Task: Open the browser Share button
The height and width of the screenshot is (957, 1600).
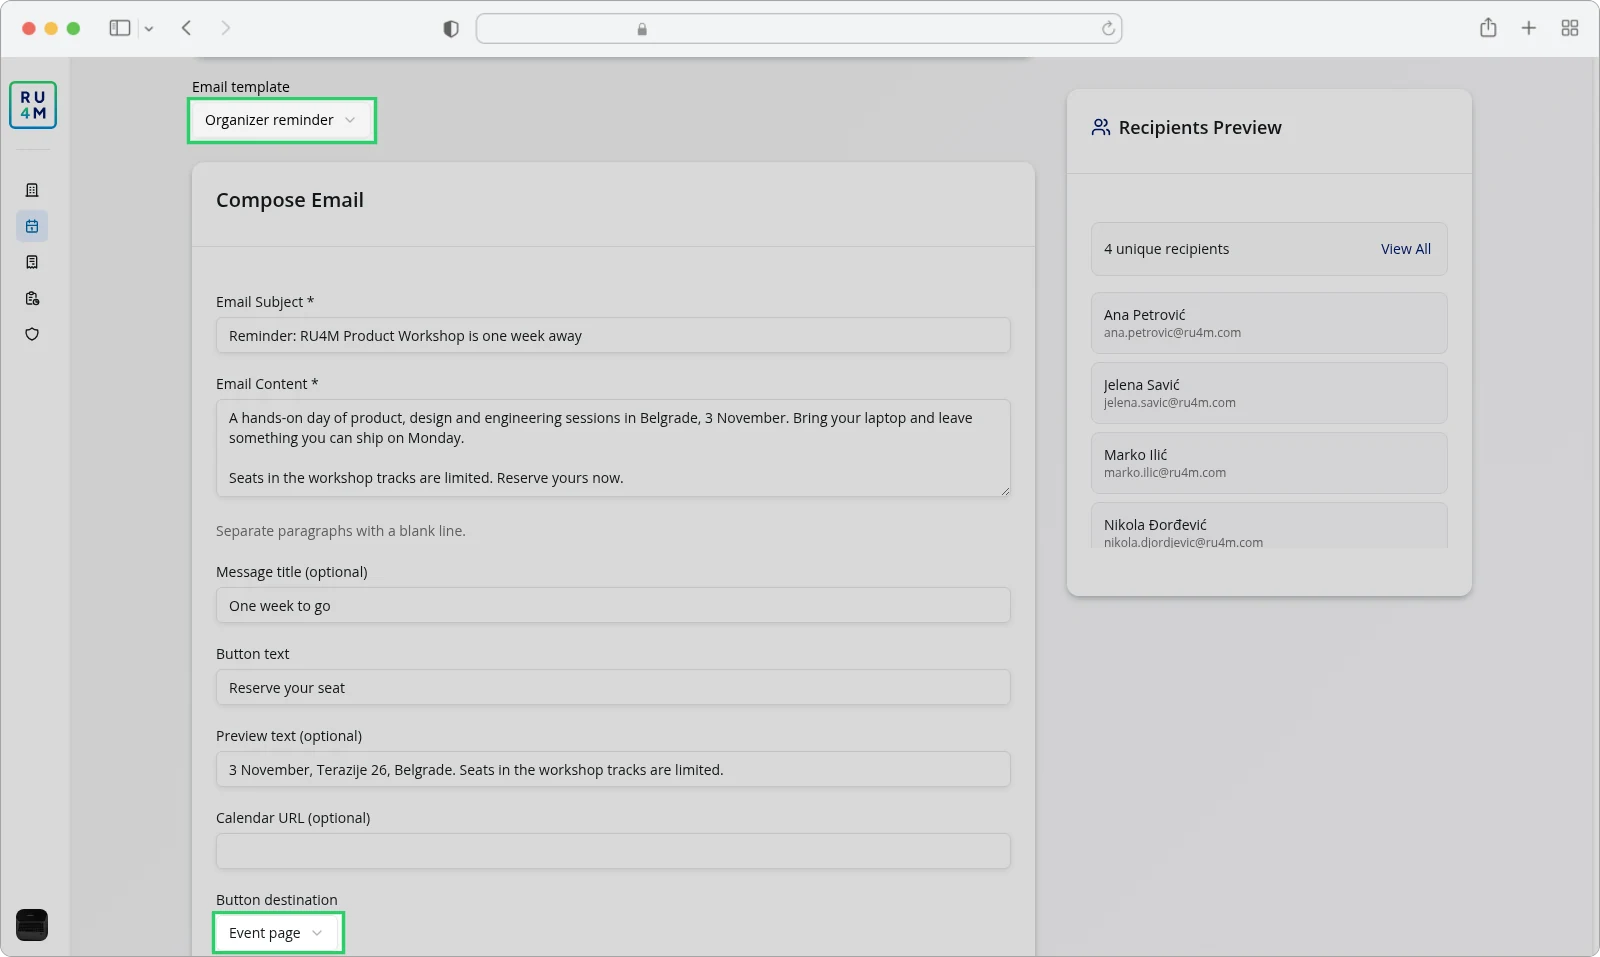Action: (1488, 28)
